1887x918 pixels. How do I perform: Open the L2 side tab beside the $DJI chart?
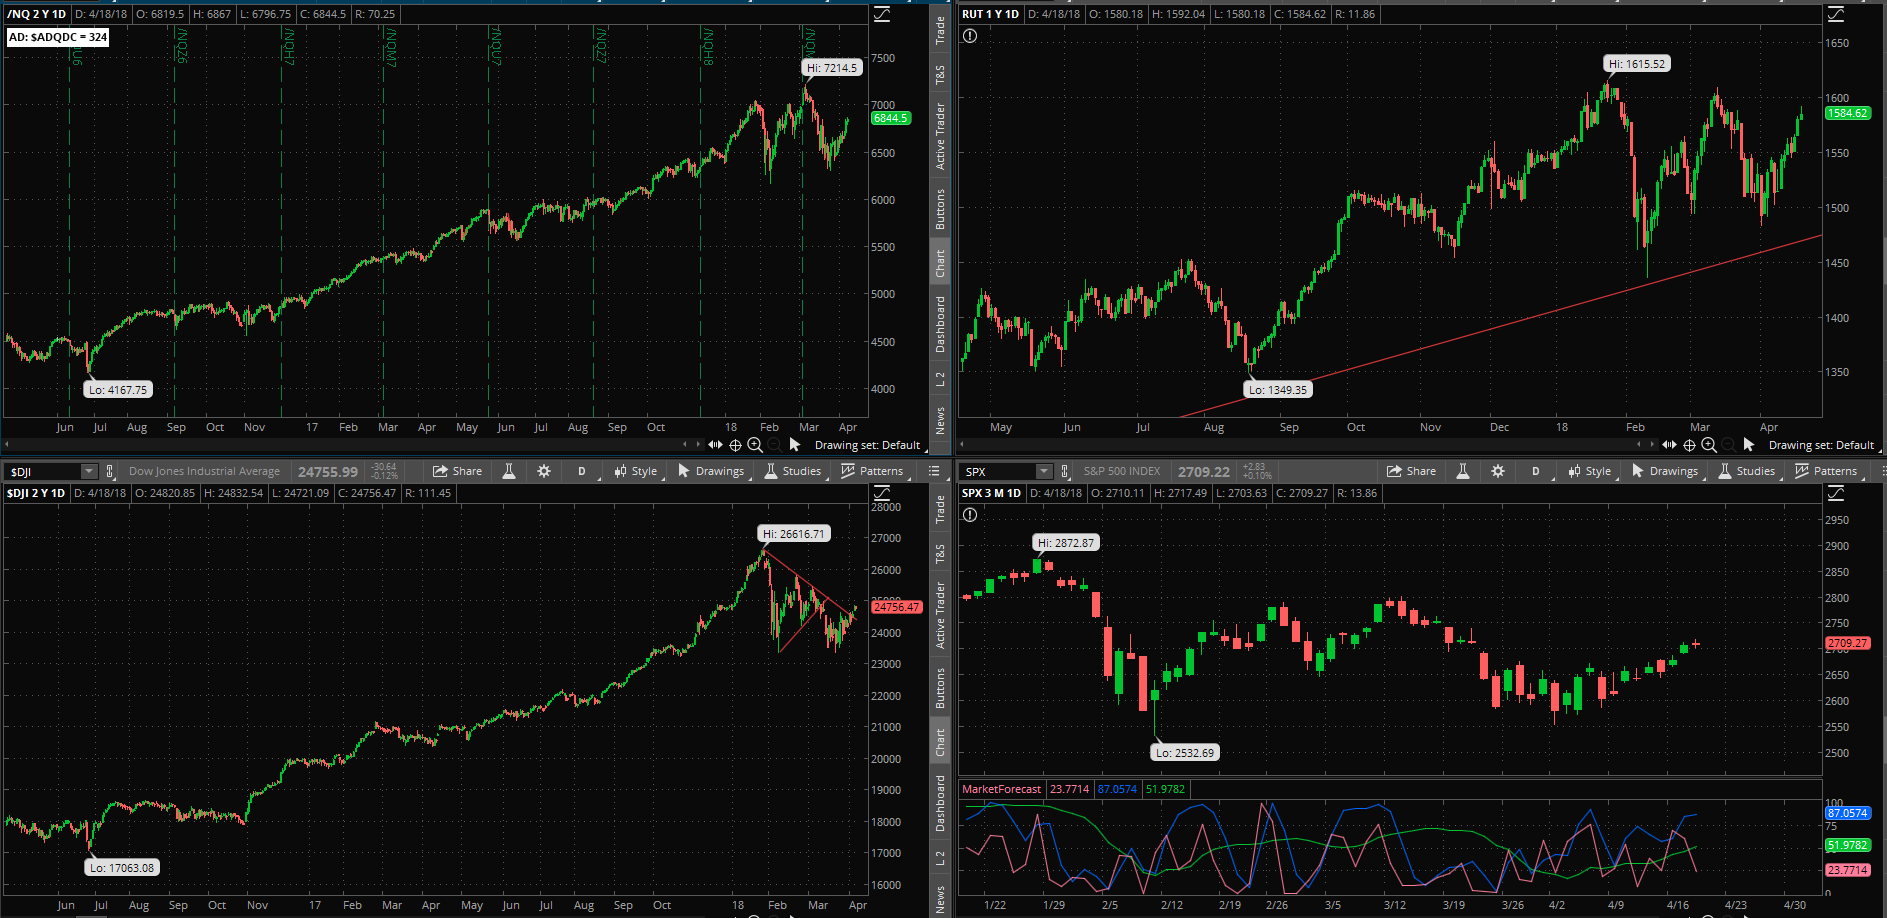[x=940, y=857]
